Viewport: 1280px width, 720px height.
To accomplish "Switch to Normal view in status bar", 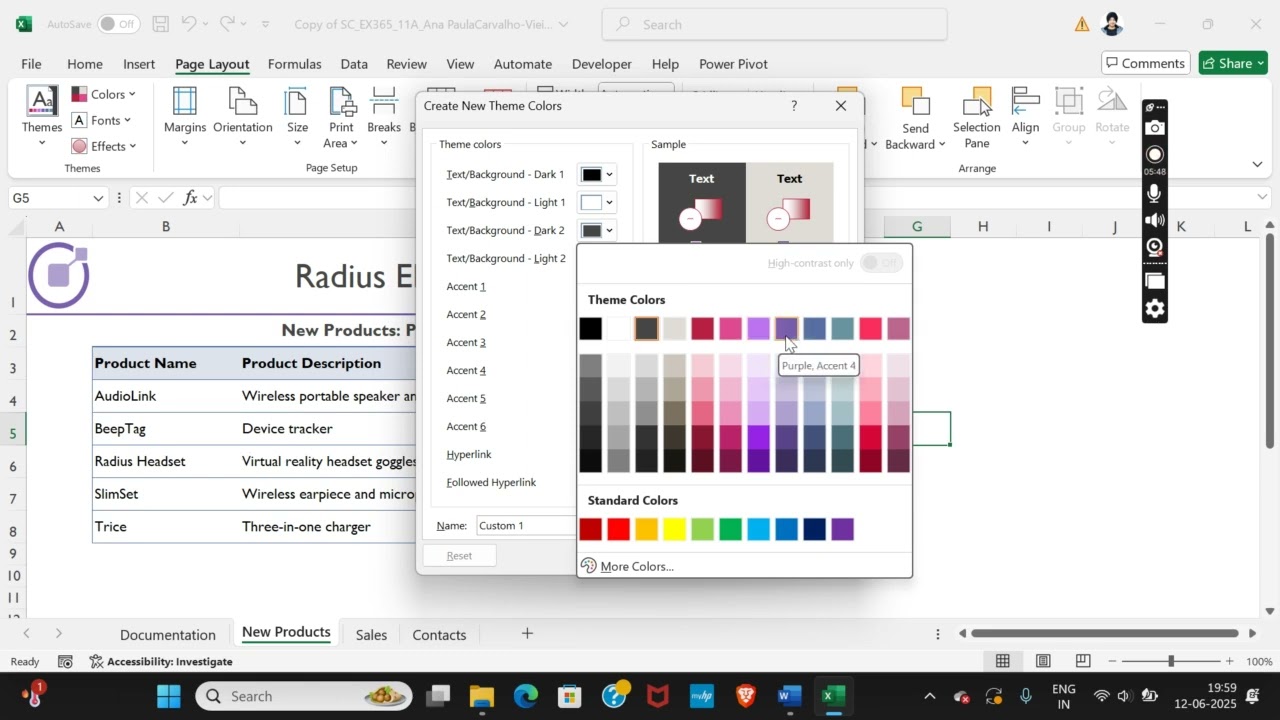I will 1002,661.
